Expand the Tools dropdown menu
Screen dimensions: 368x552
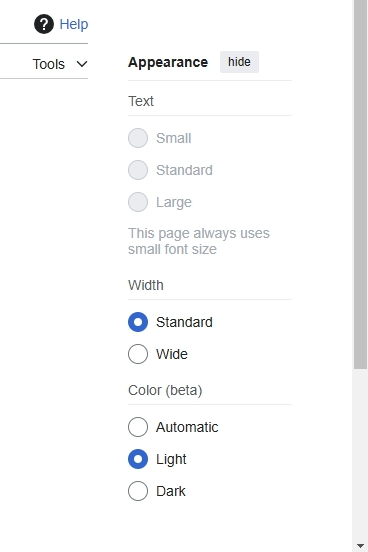pyautogui.click(x=60, y=64)
